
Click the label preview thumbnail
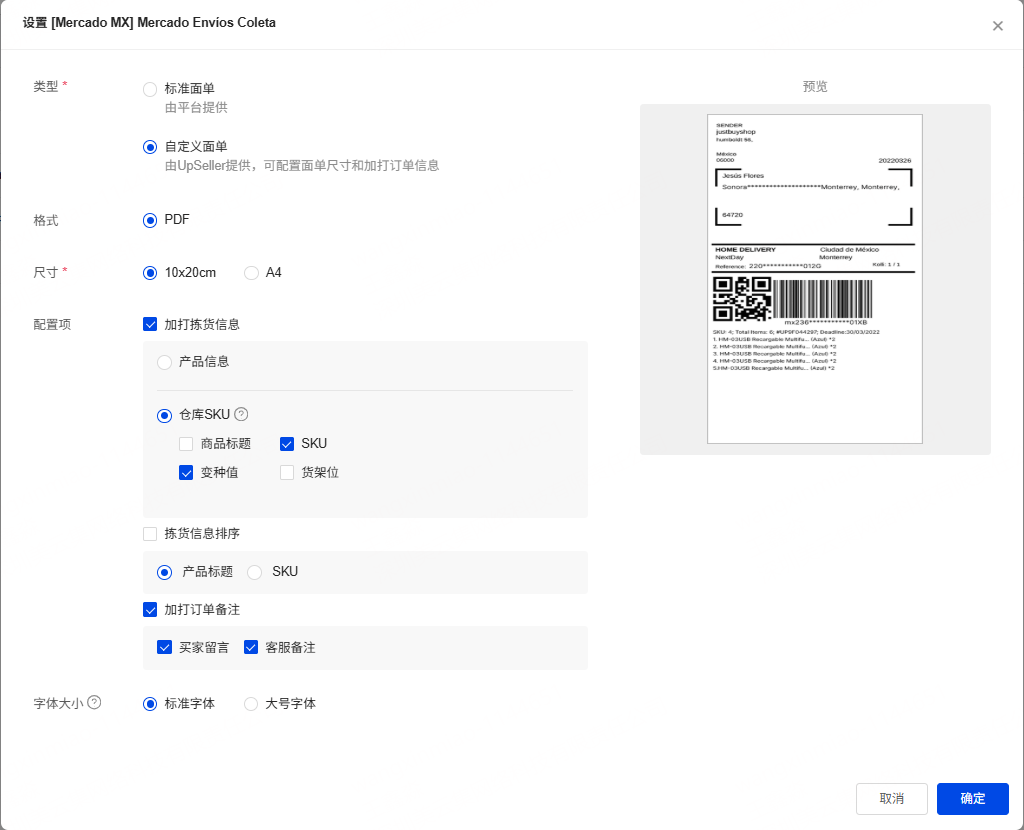(814, 278)
